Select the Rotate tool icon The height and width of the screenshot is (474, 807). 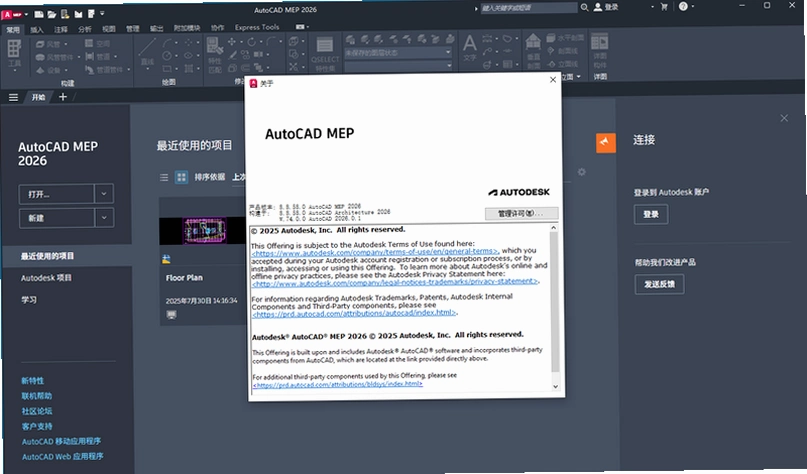coord(251,42)
